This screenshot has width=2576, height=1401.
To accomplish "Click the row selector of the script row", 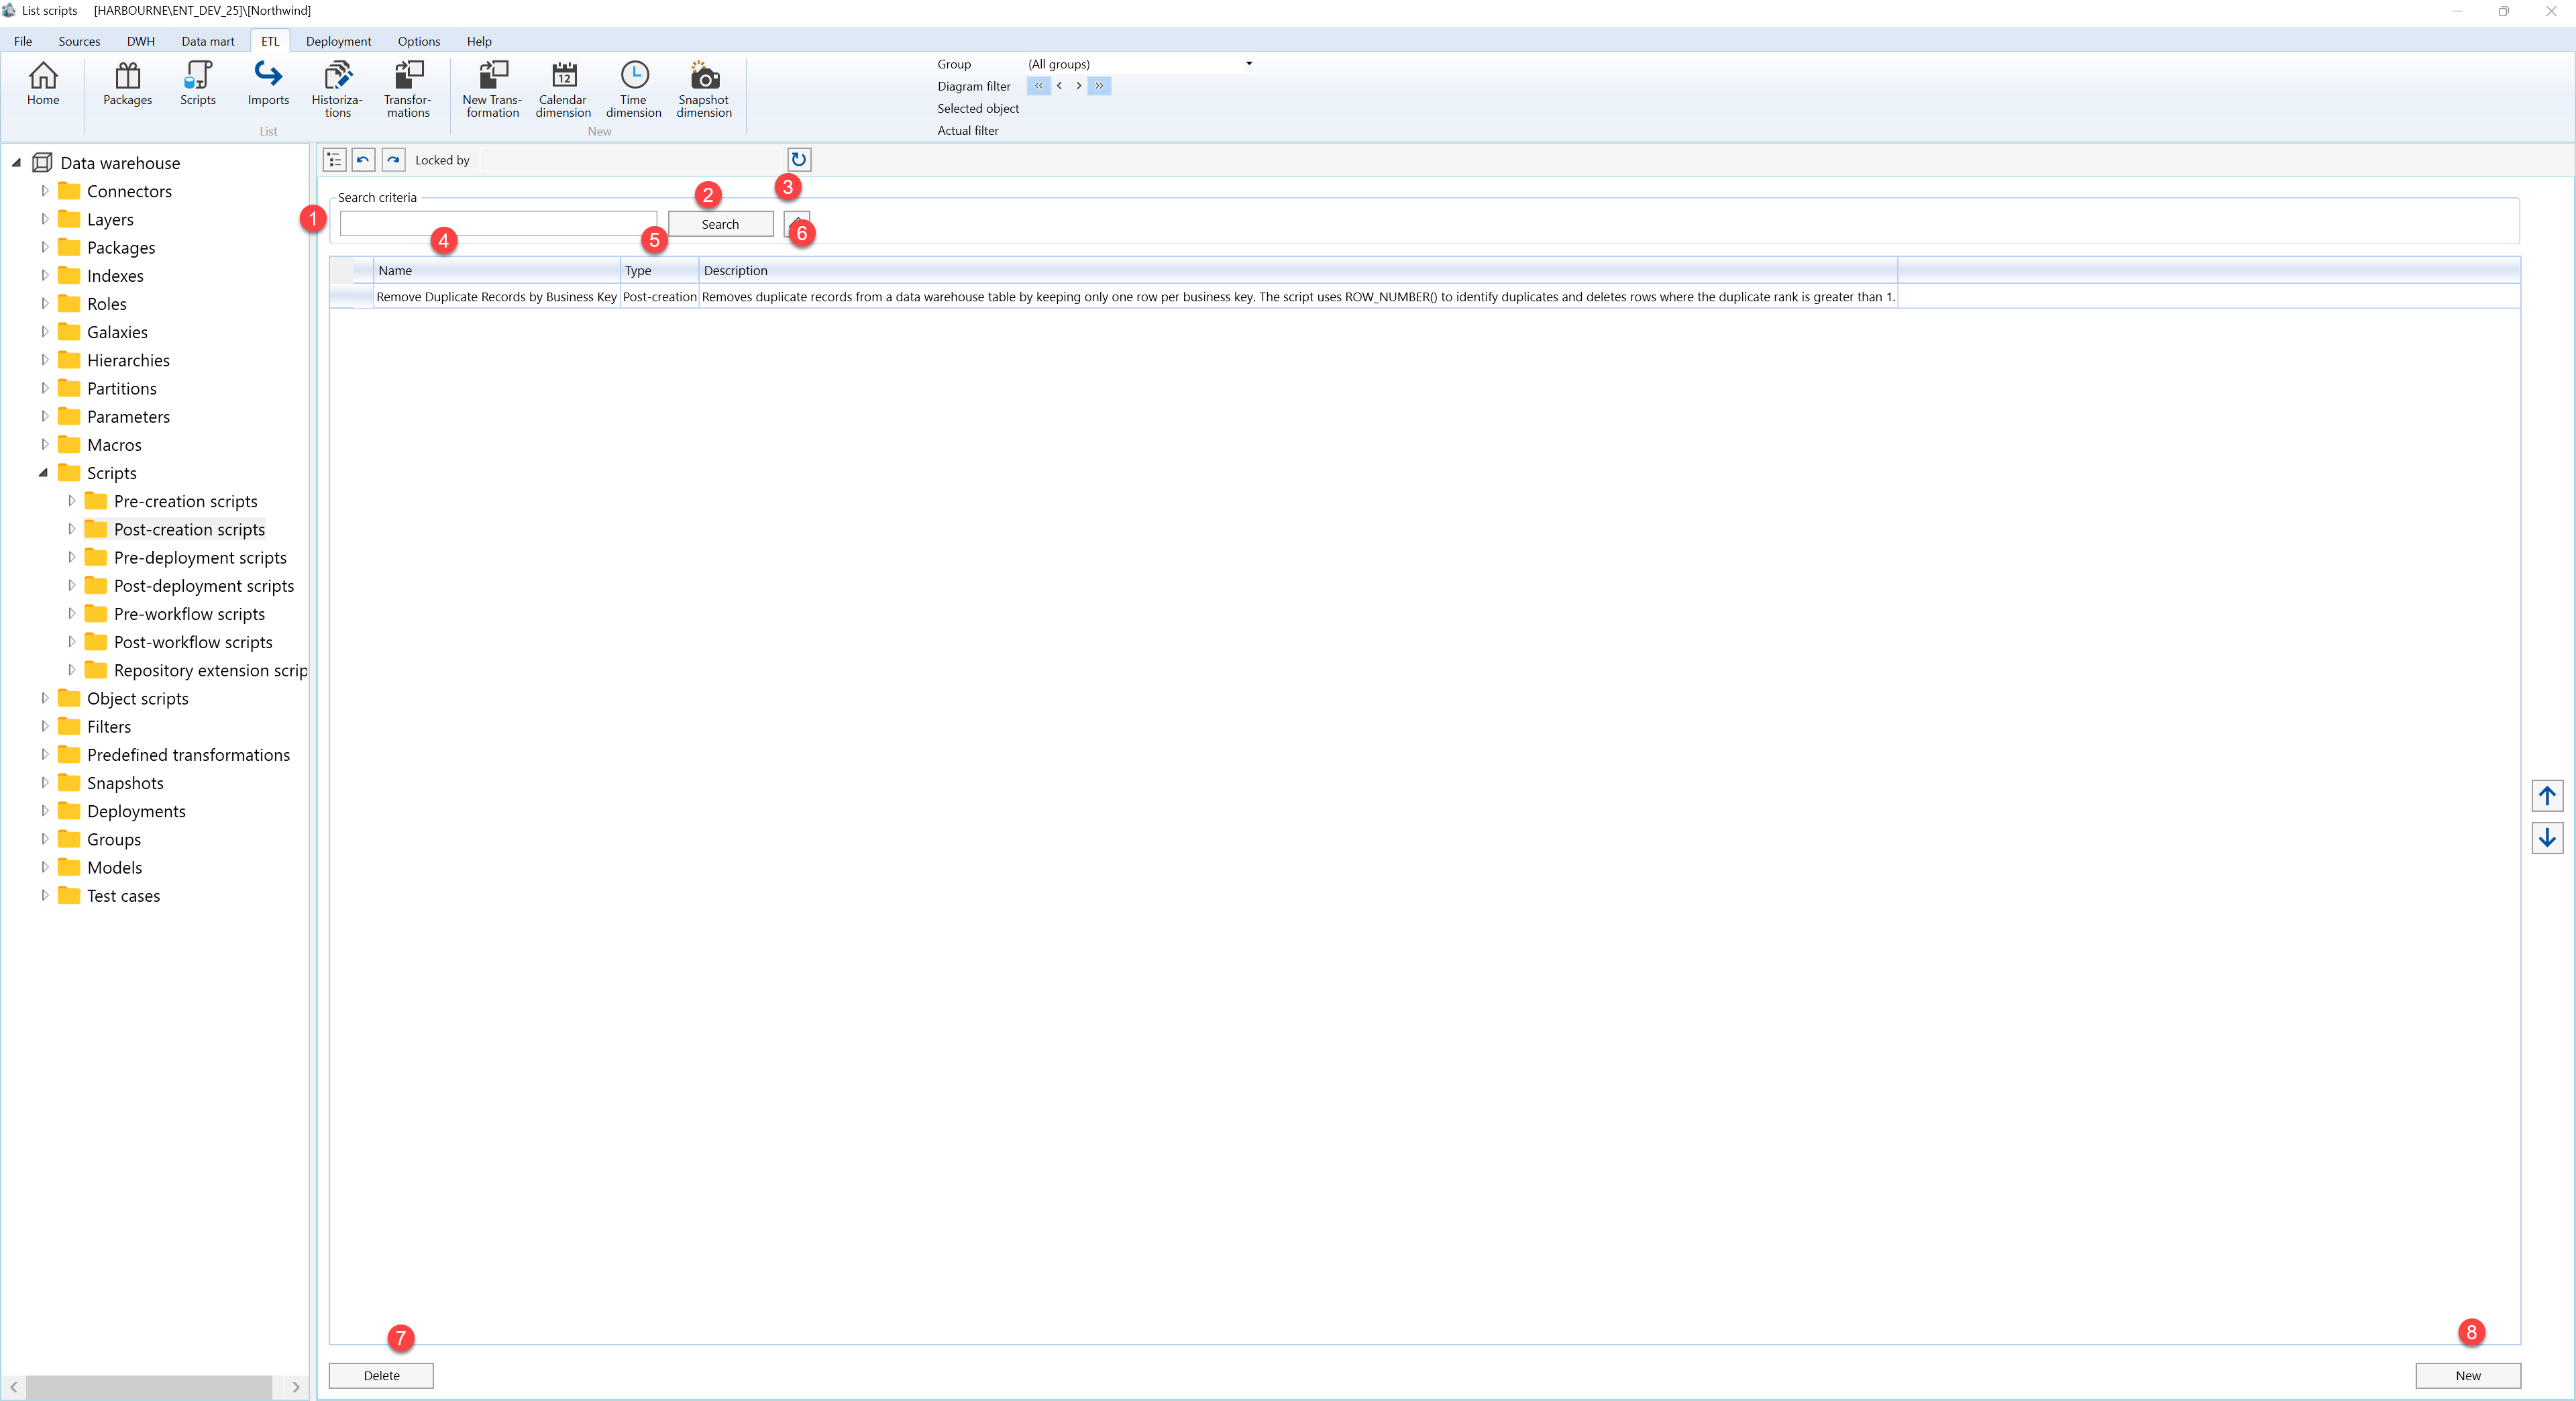I will [351, 297].
